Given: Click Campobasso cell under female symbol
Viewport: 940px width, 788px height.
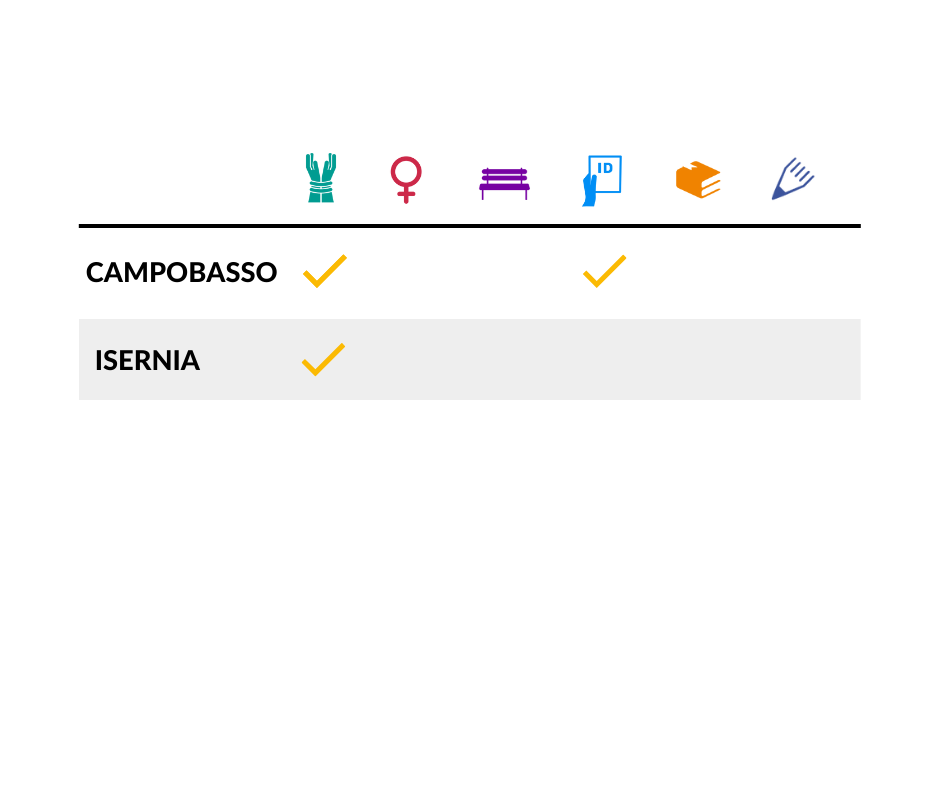Looking at the screenshot, I should [x=406, y=272].
